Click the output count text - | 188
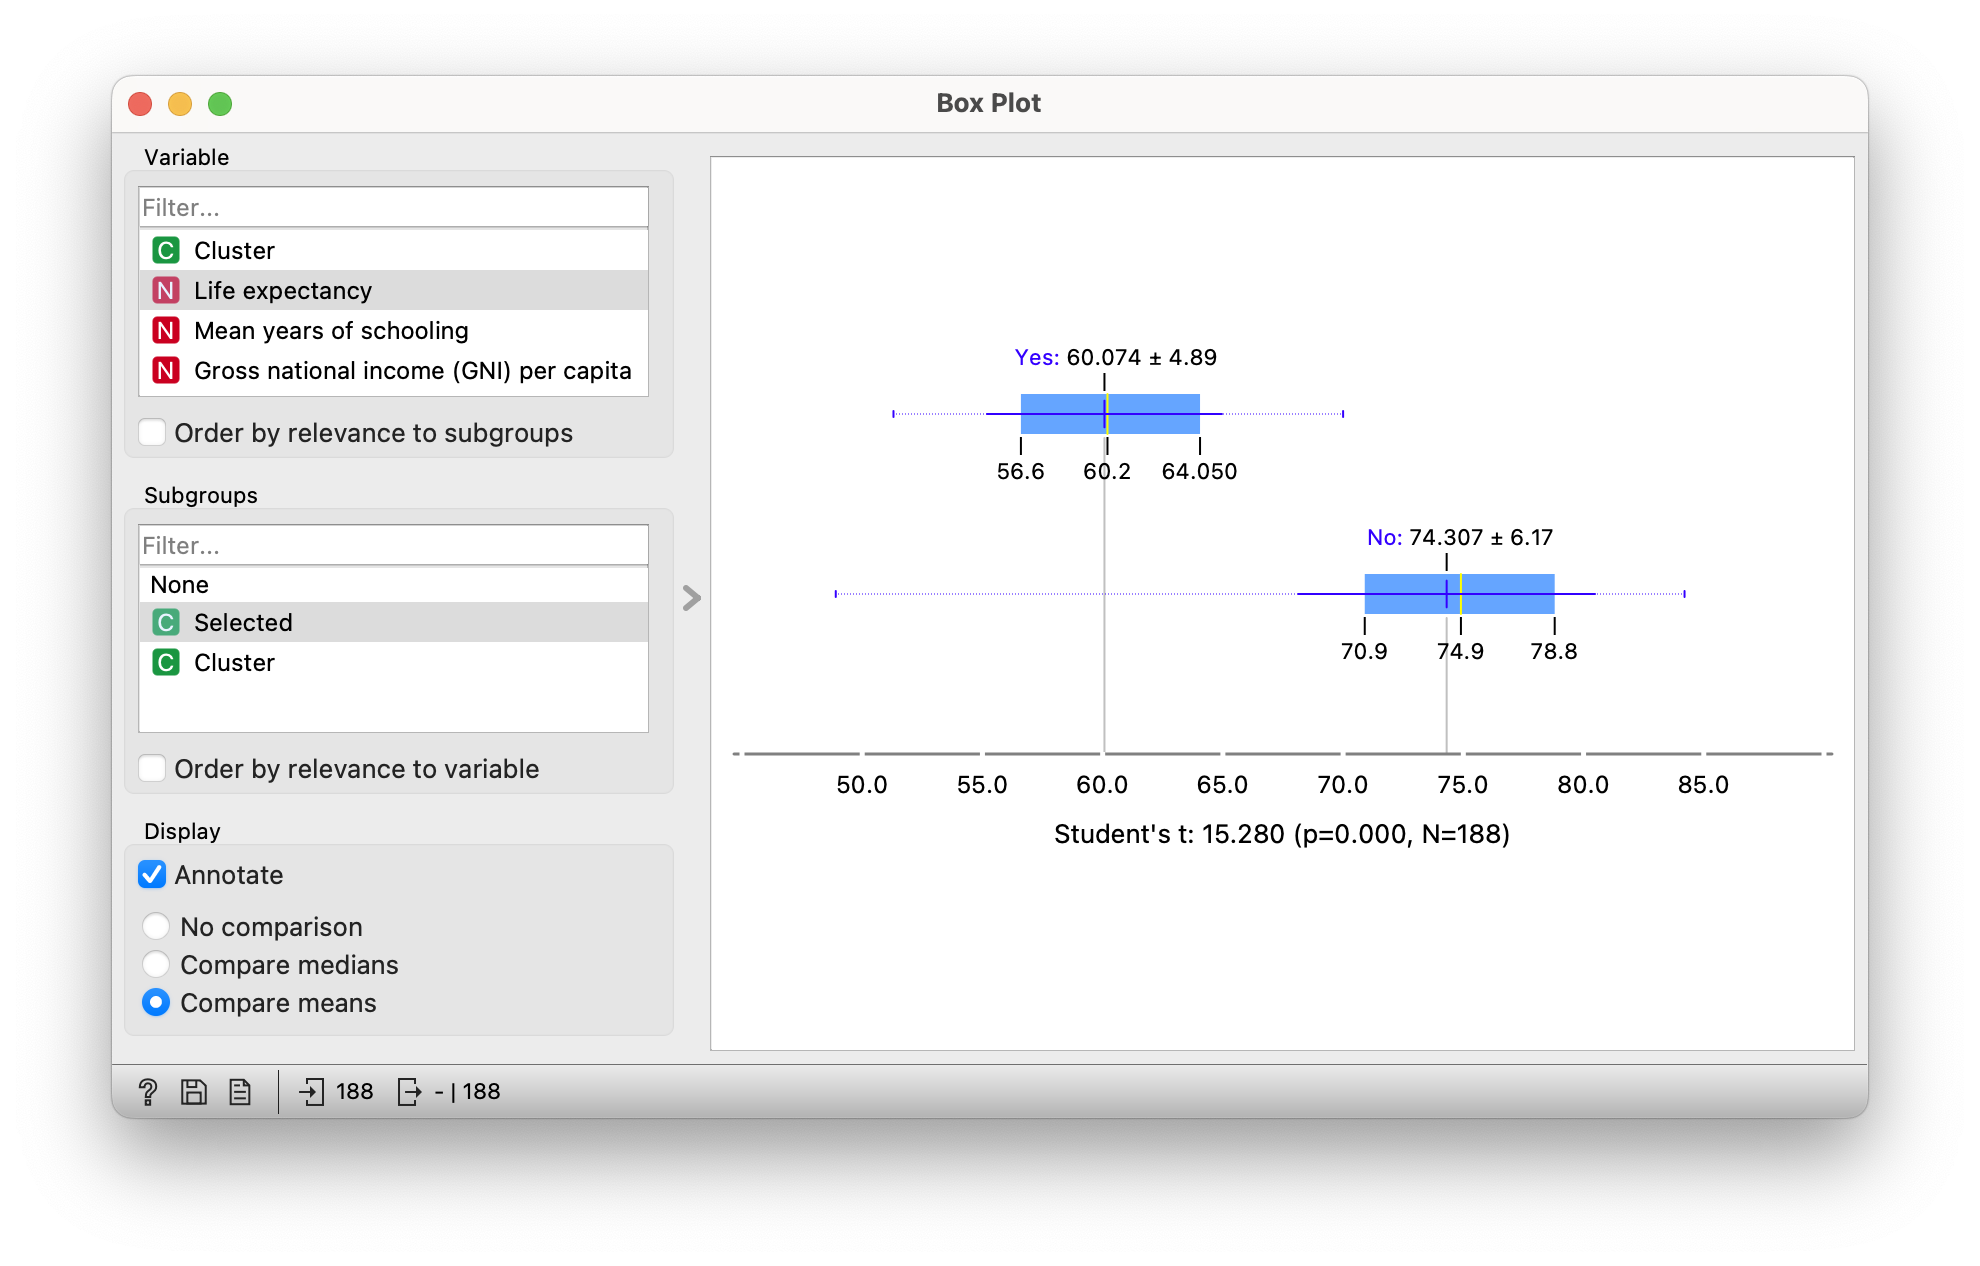1980x1266 pixels. coord(468,1091)
